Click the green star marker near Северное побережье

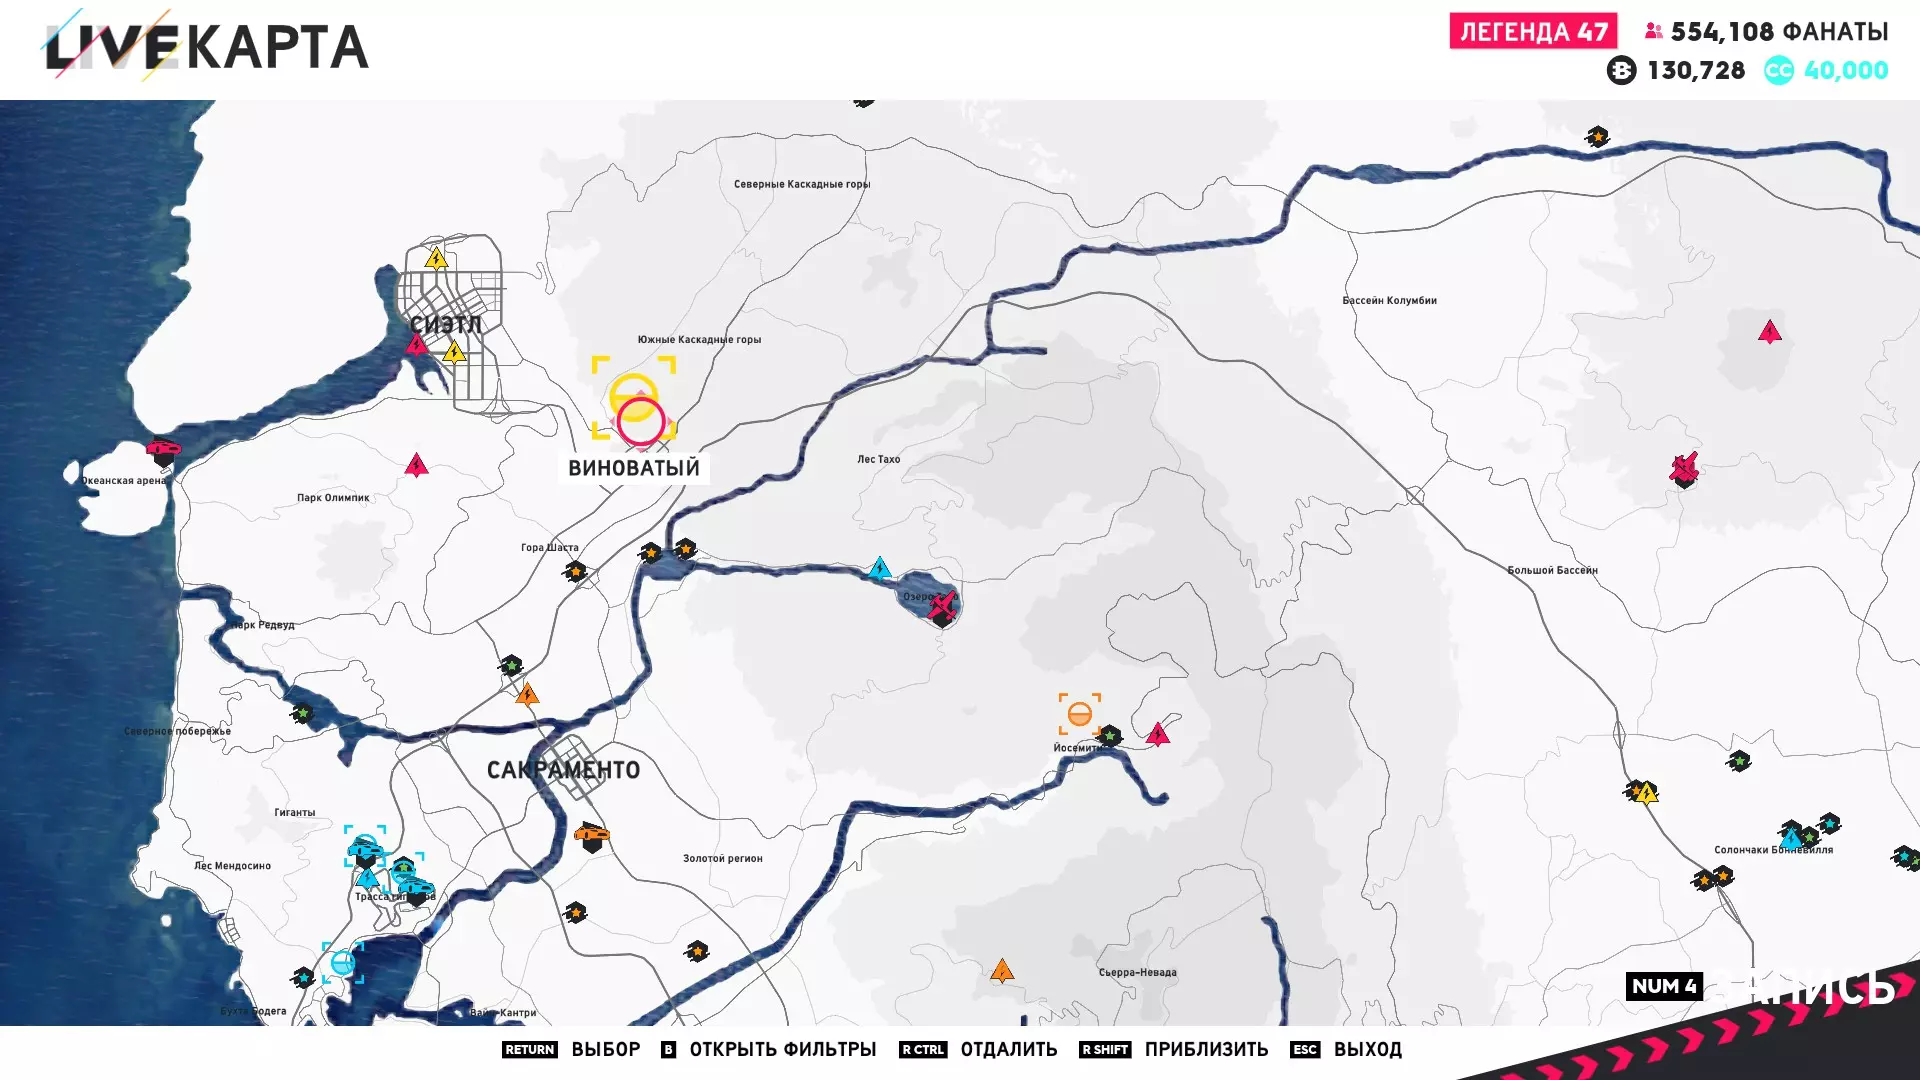coord(302,713)
